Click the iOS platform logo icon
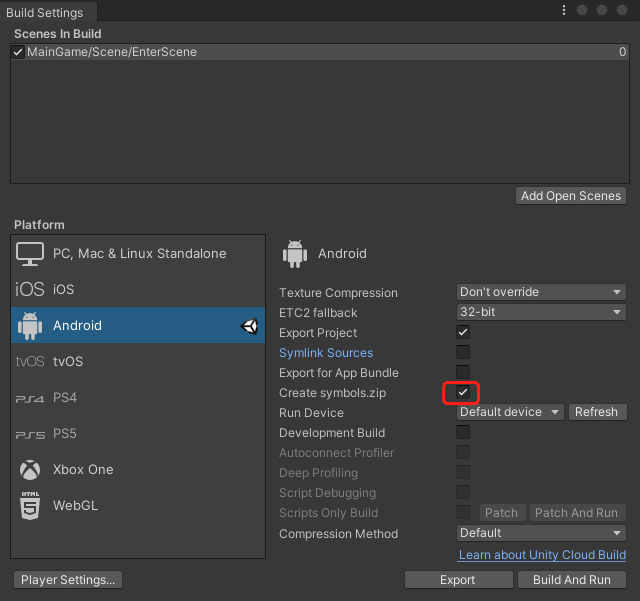The image size is (640, 601). (x=29, y=289)
